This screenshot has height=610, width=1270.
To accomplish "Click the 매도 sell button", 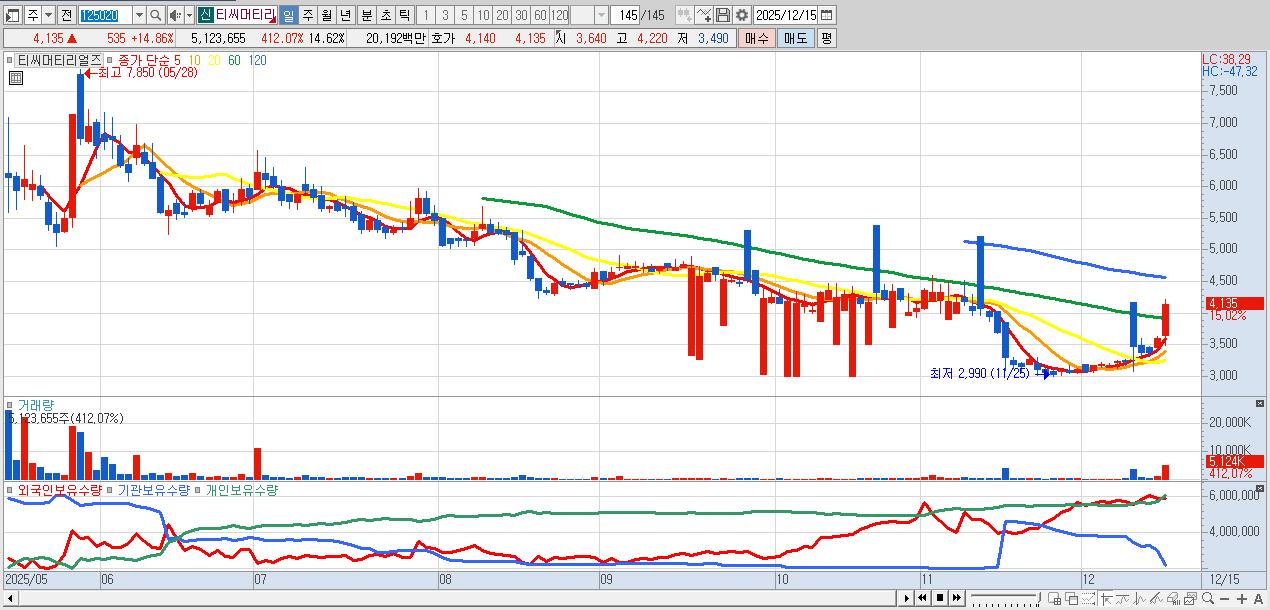I will coord(796,38).
